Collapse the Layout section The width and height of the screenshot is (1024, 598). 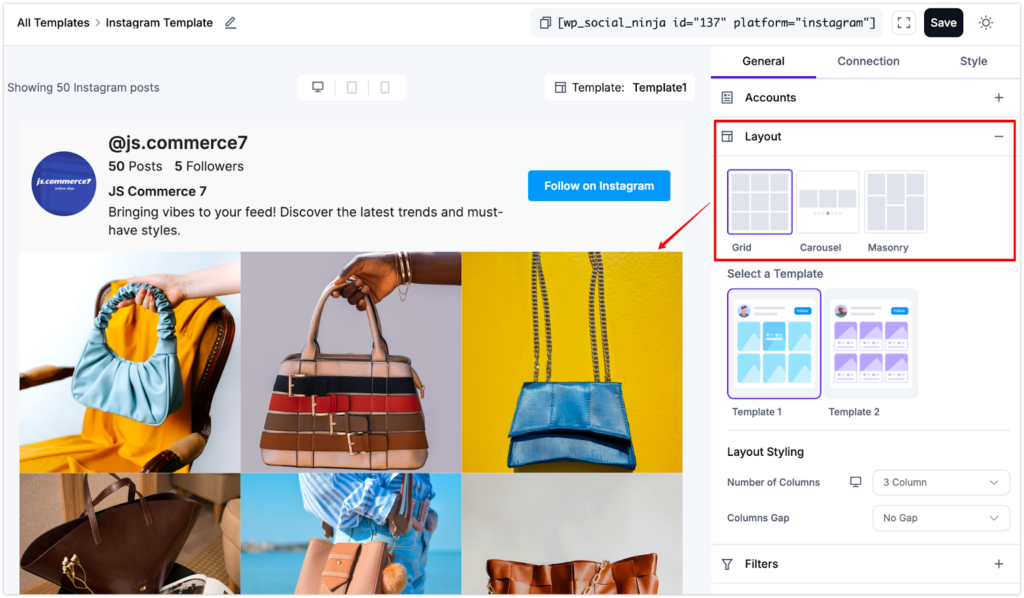[x=998, y=136]
